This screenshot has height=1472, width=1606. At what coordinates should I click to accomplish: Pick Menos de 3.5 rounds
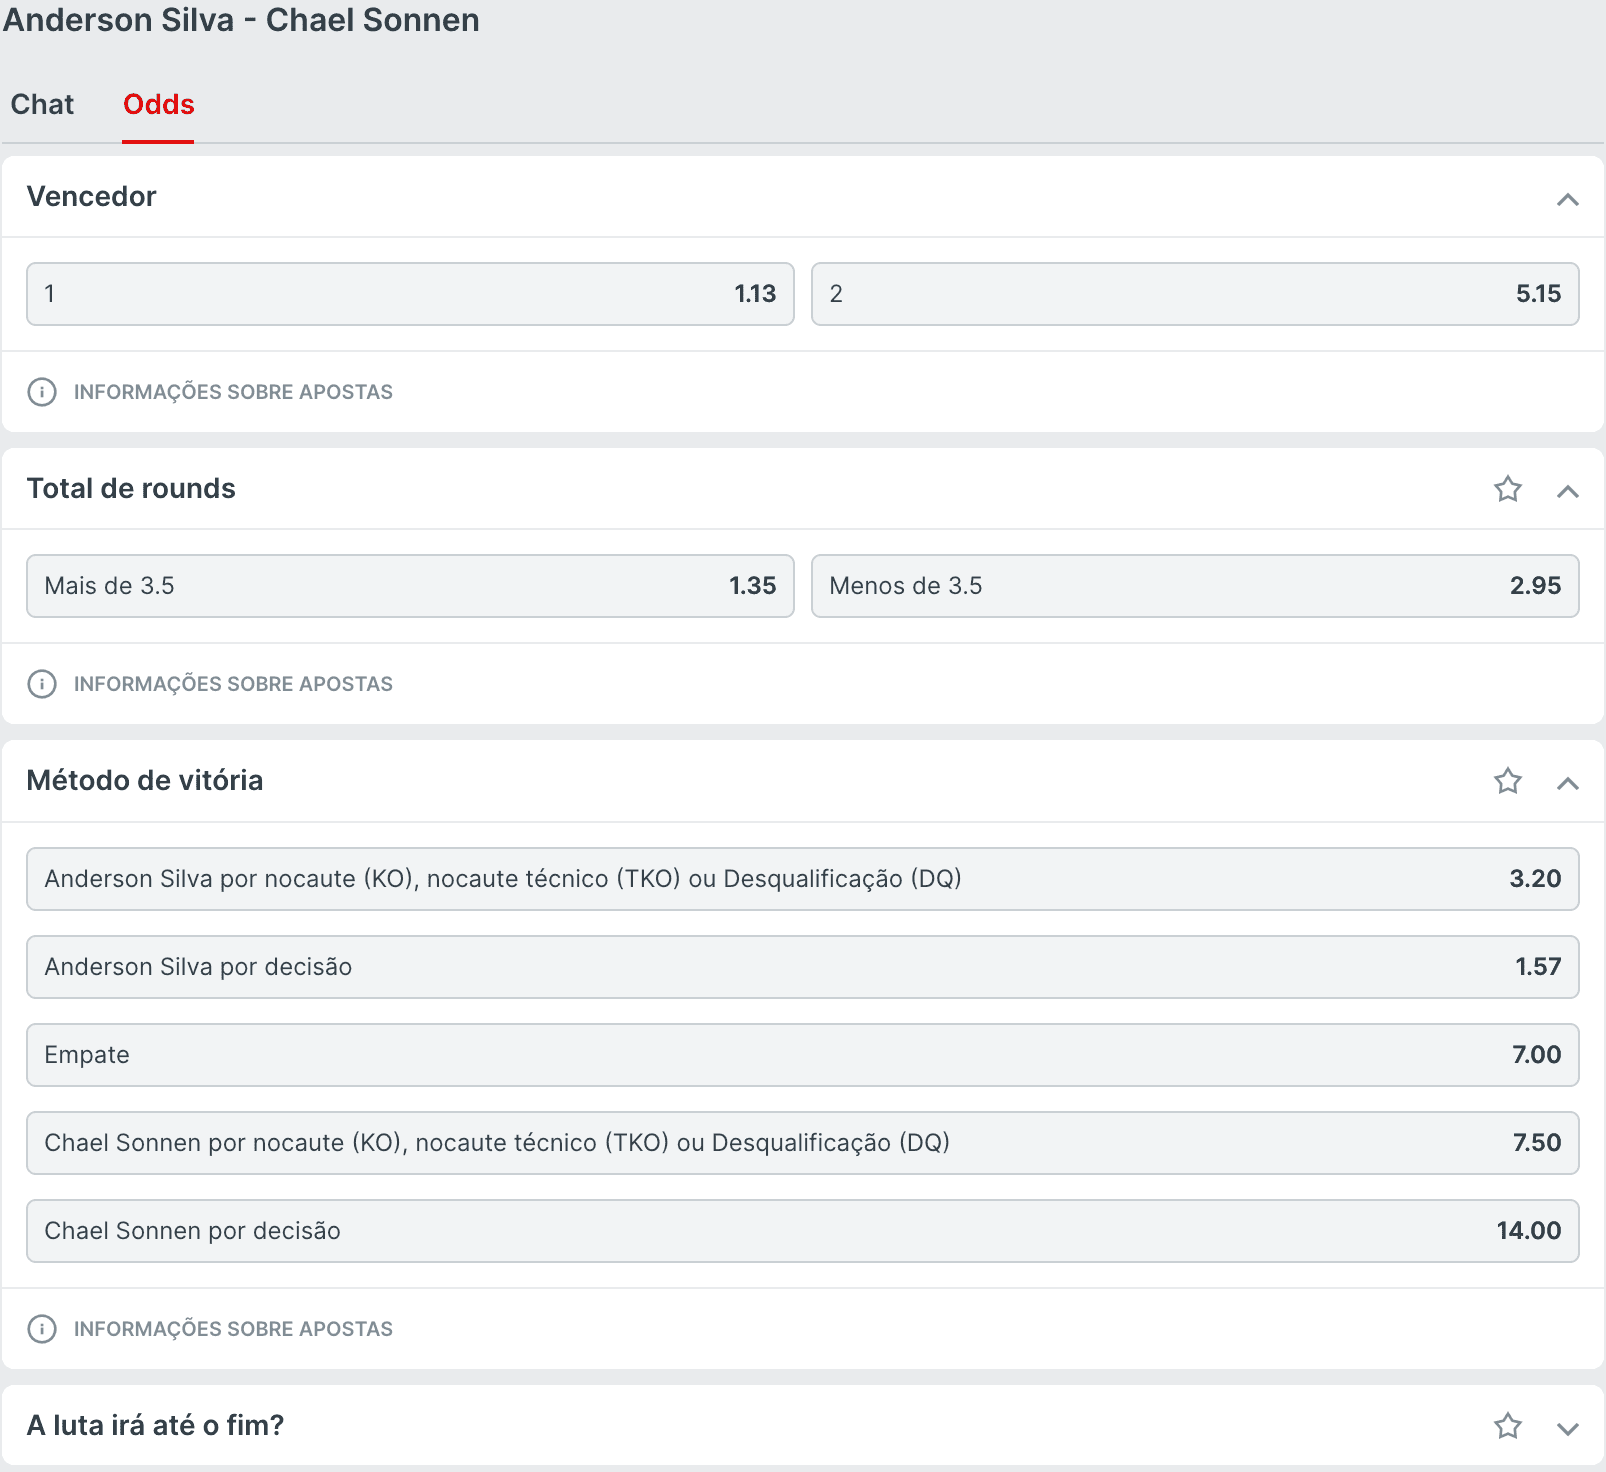[1195, 586]
